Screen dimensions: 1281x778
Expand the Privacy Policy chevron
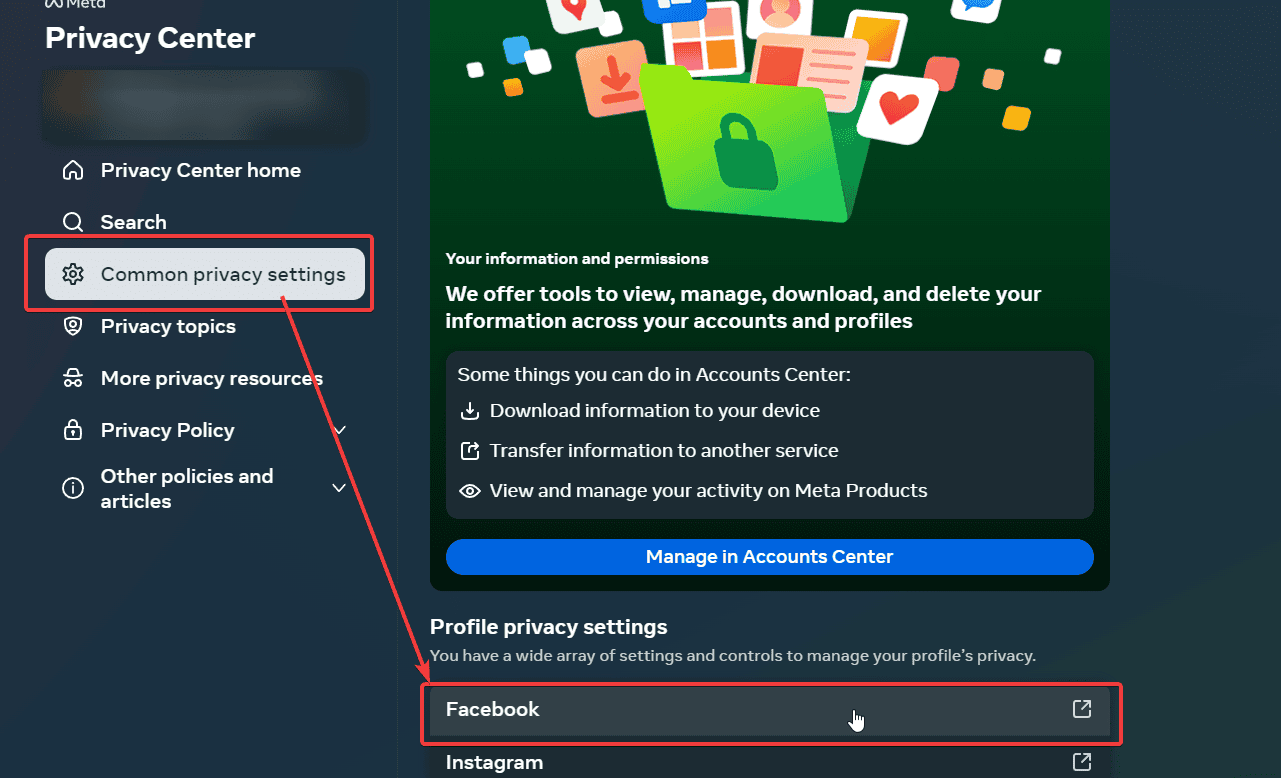[x=339, y=430]
